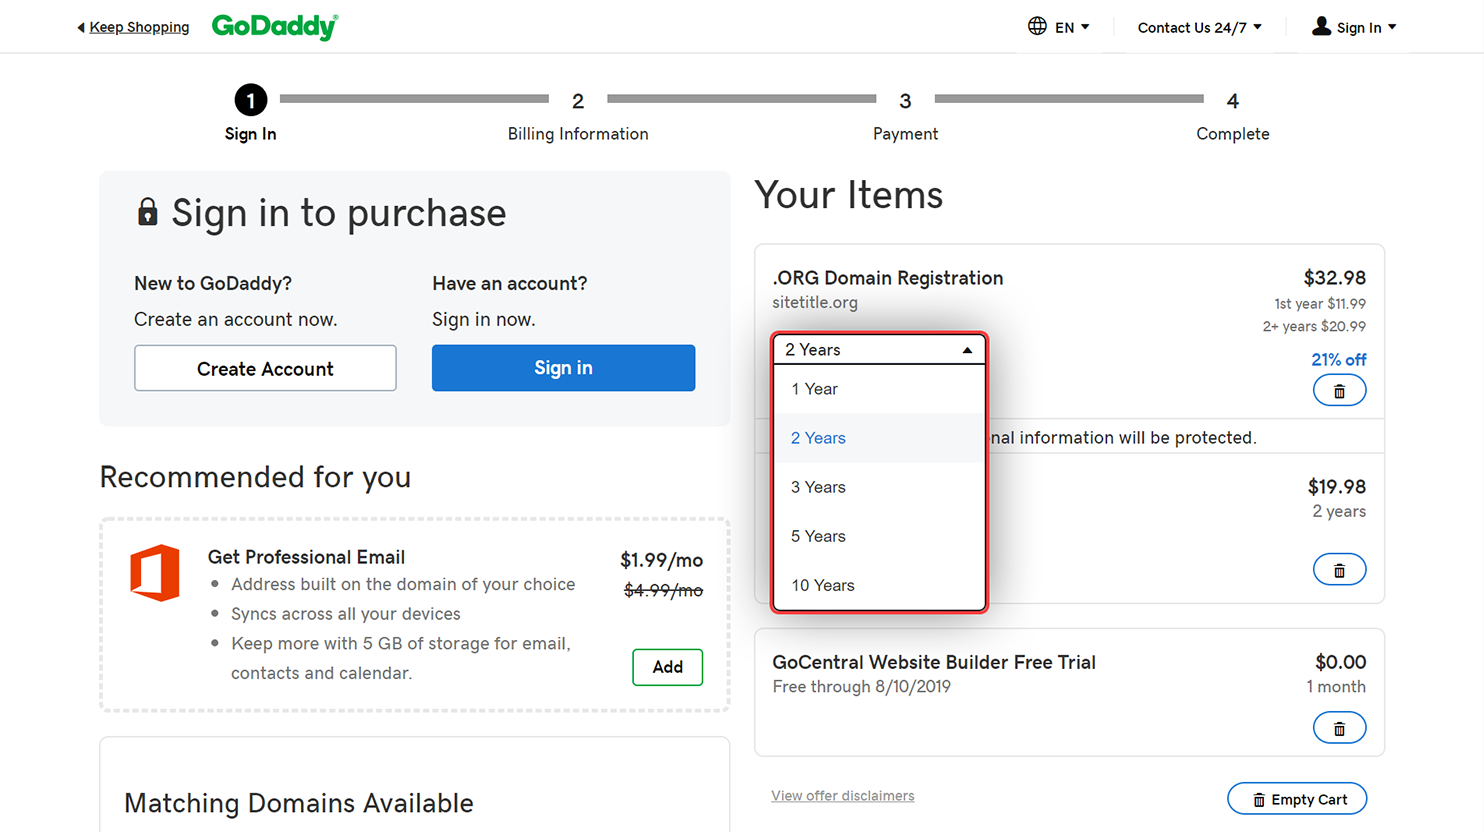Click the 1st year $11.99 text

(x=1320, y=304)
